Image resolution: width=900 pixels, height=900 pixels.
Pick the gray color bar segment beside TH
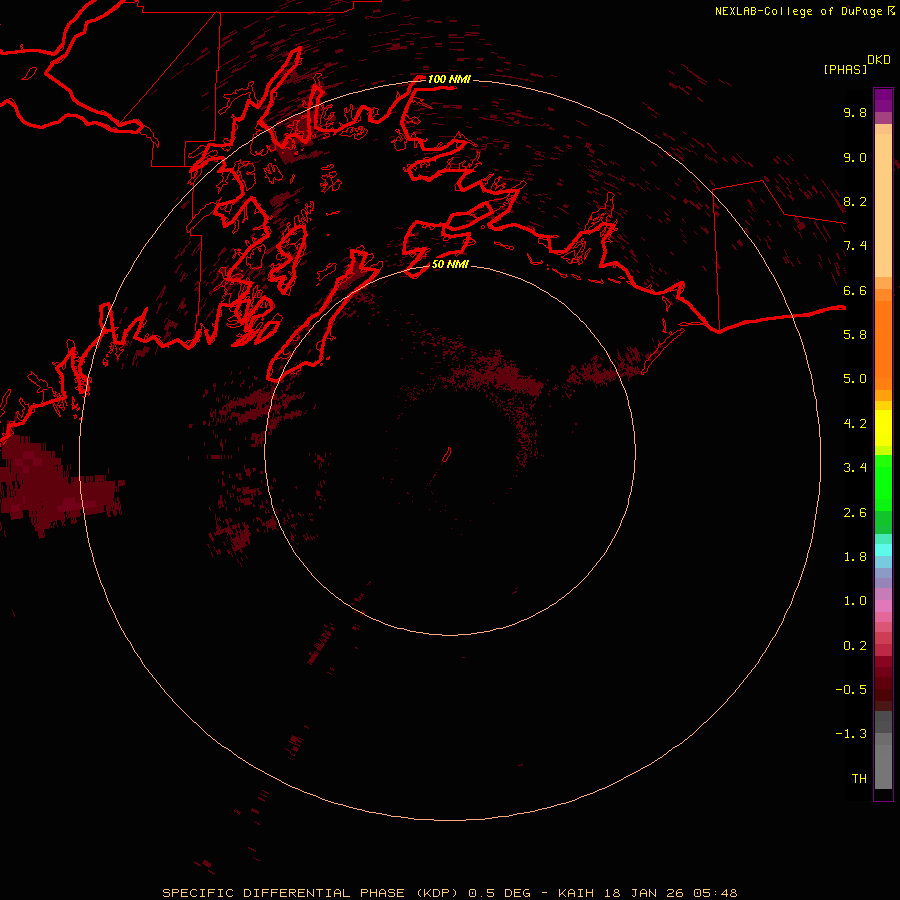click(883, 766)
